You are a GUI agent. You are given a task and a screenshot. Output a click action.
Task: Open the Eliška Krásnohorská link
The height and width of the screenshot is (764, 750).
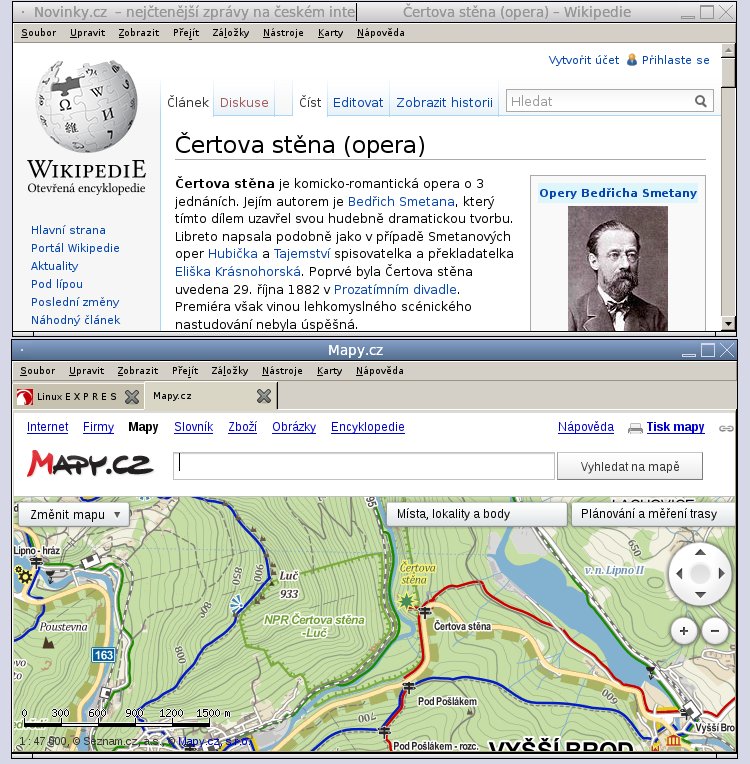pyautogui.click(x=238, y=271)
